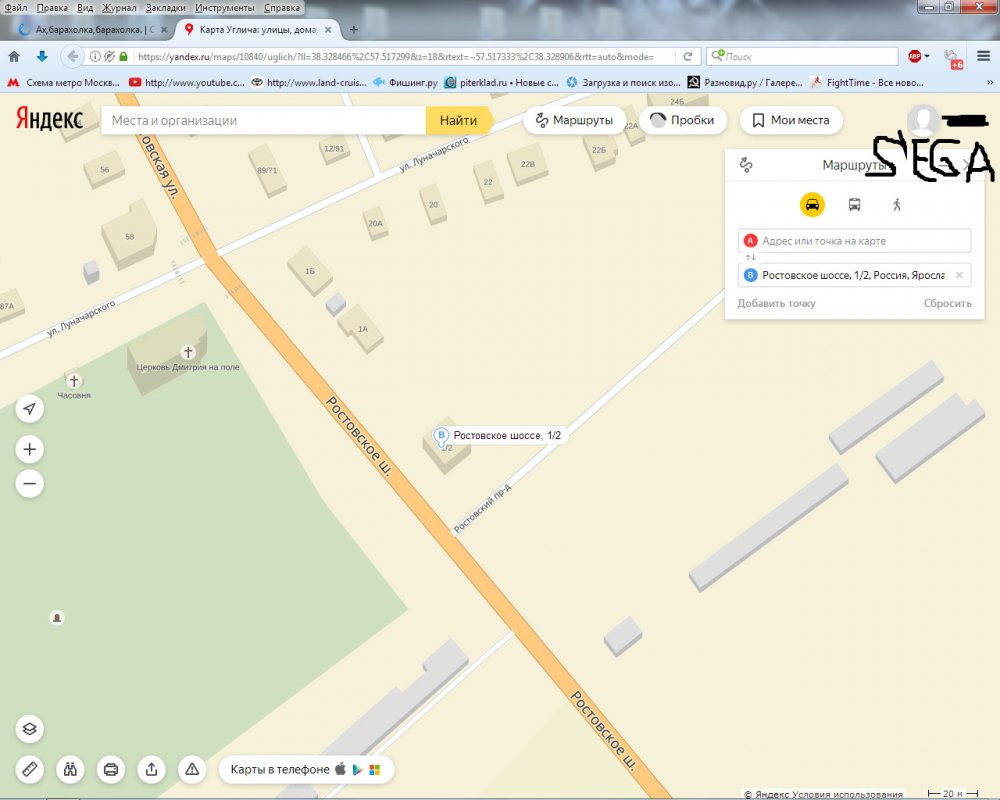Viewport: 1000px width, 800px height.
Task: Toggle the Пробки traffic layer
Action: point(683,120)
